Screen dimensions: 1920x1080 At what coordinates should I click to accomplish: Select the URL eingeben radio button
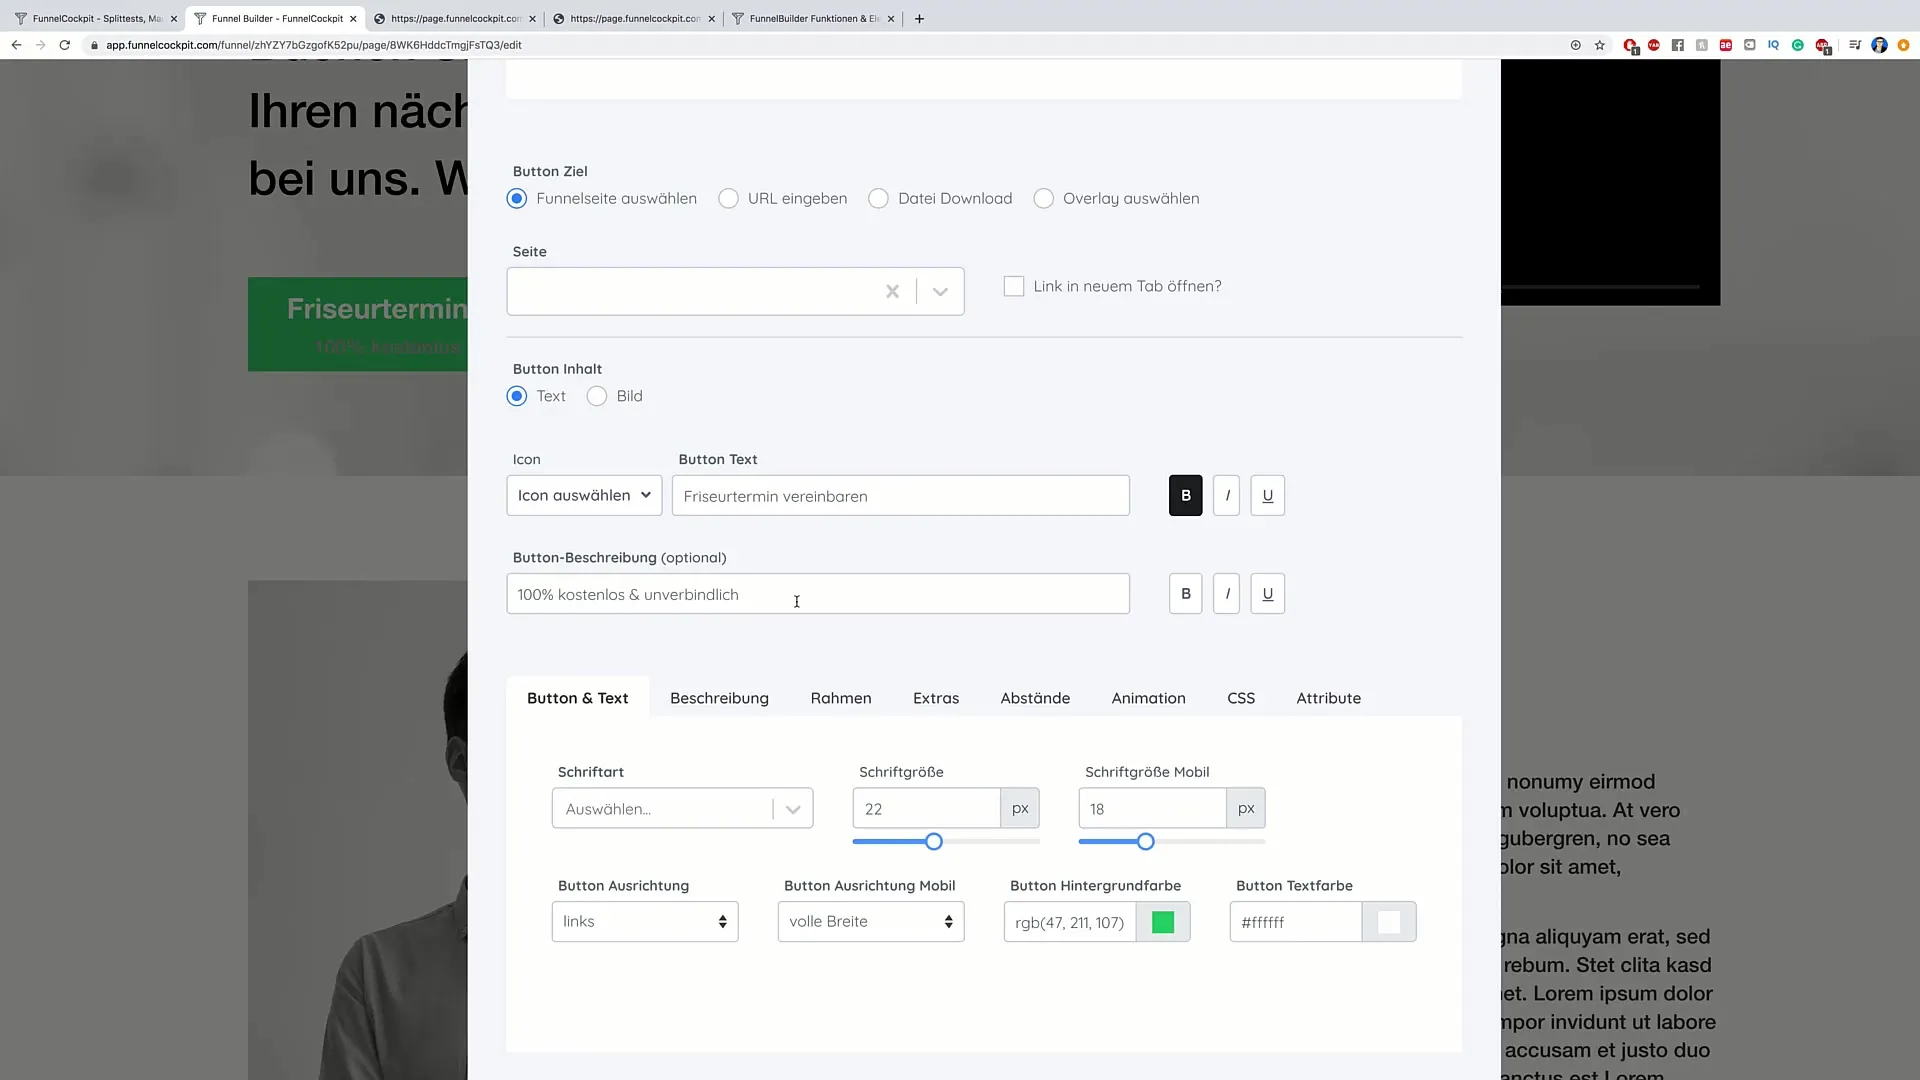729,198
